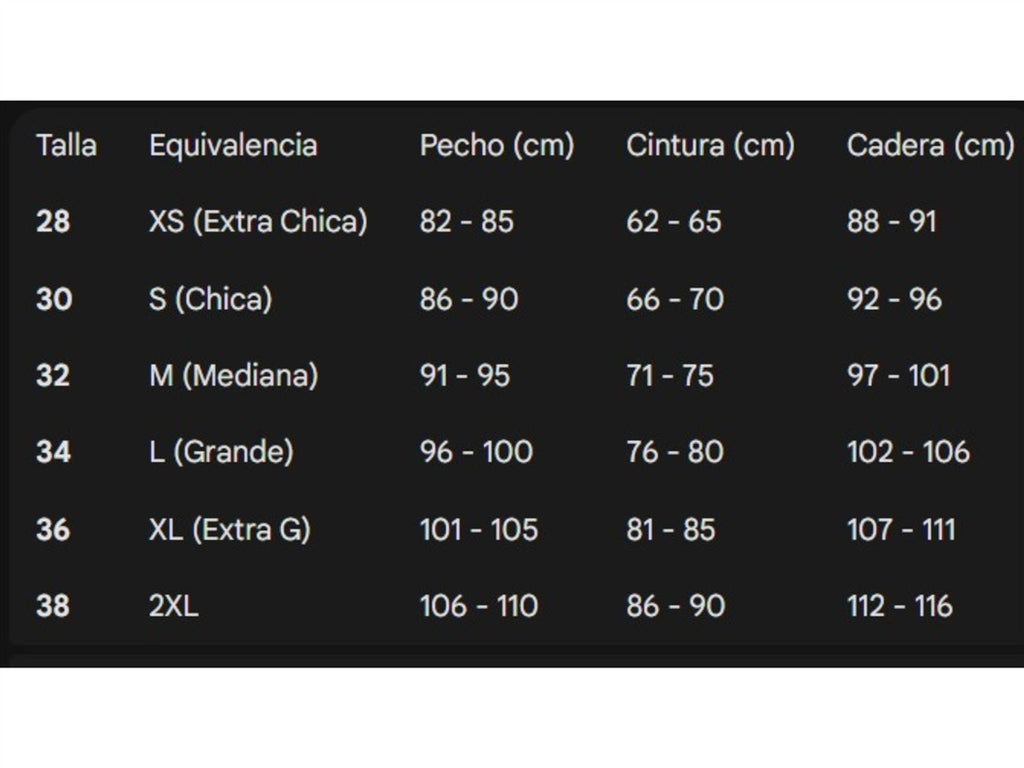Select size 38 row label
The image size is (1024, 768).
pyautogui.click(x=53, y=606)
